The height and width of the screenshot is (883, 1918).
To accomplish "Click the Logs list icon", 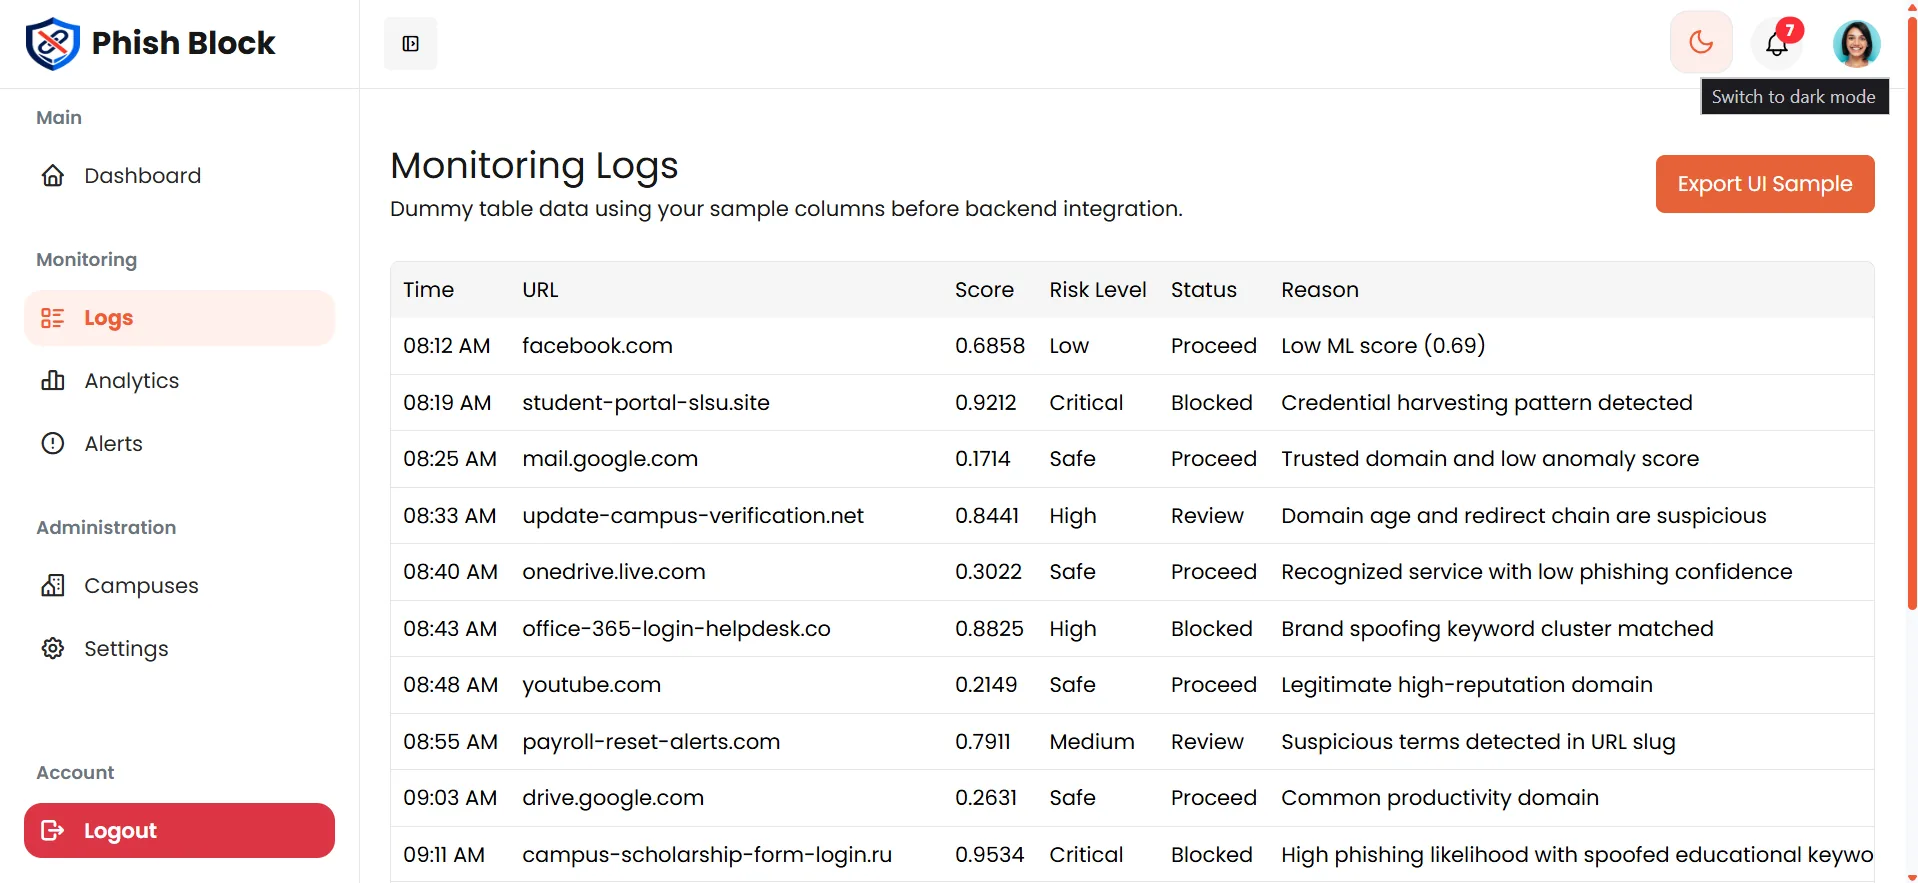I will (53, 318).
